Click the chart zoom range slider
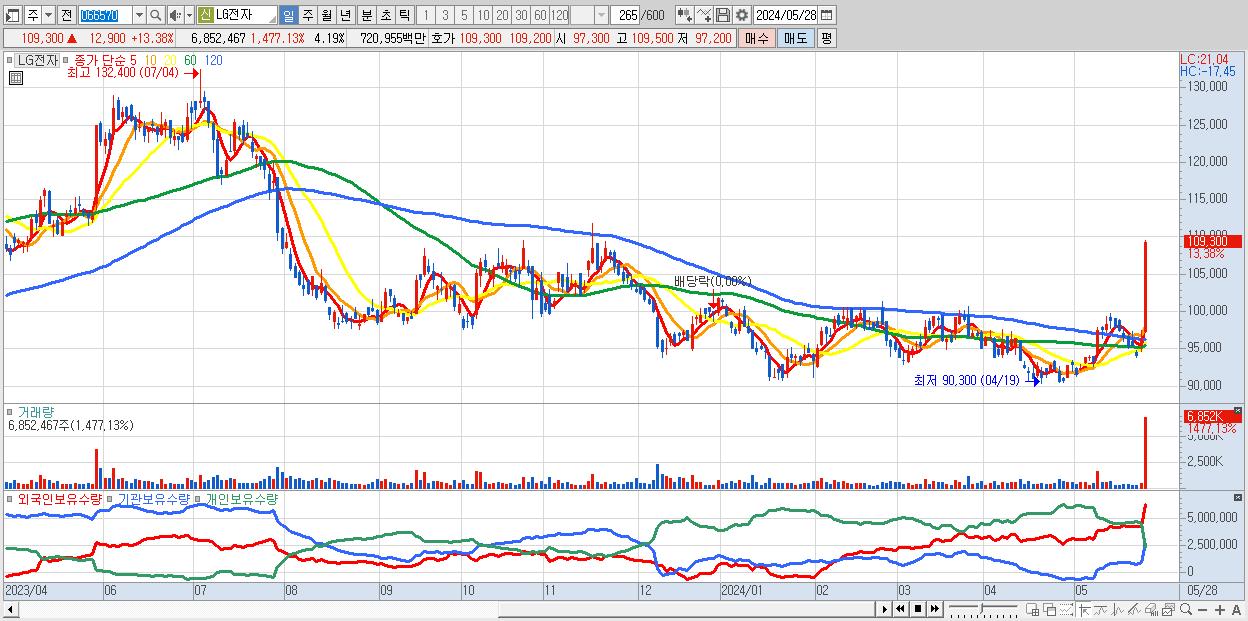The height and width of the screenshot is (621, 1248). click(x=983, y=609)
